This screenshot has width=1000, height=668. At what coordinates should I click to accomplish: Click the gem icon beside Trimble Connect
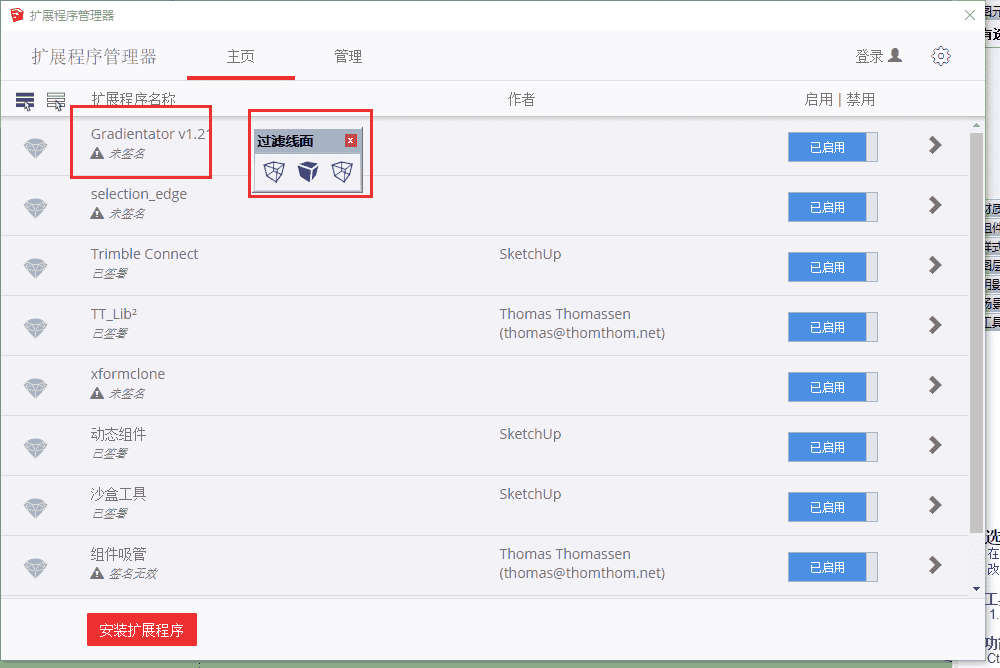click(36, 267)
